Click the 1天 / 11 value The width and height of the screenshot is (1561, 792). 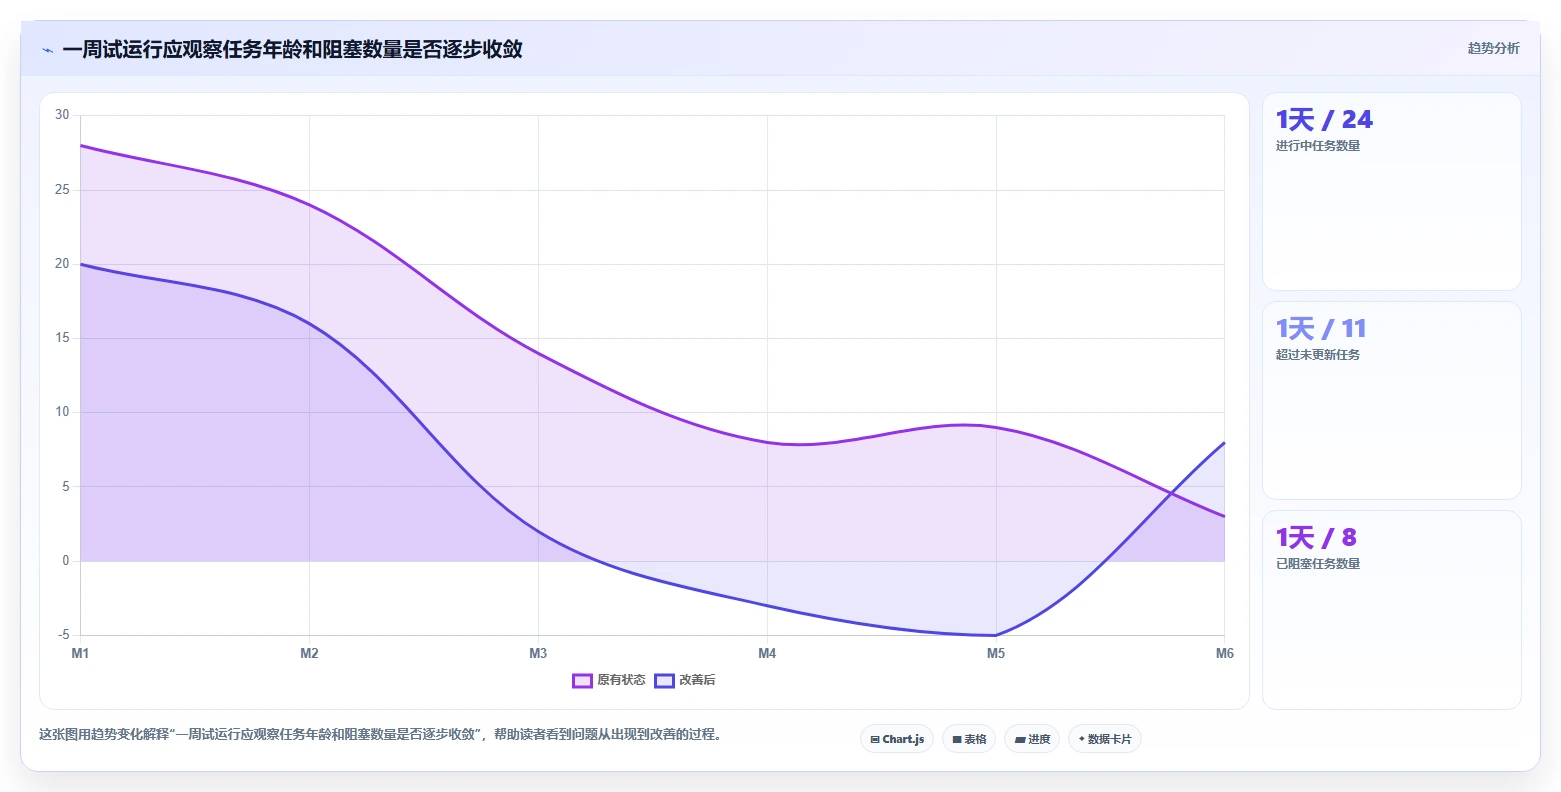pyautogui.click(x=1320, y=329)
